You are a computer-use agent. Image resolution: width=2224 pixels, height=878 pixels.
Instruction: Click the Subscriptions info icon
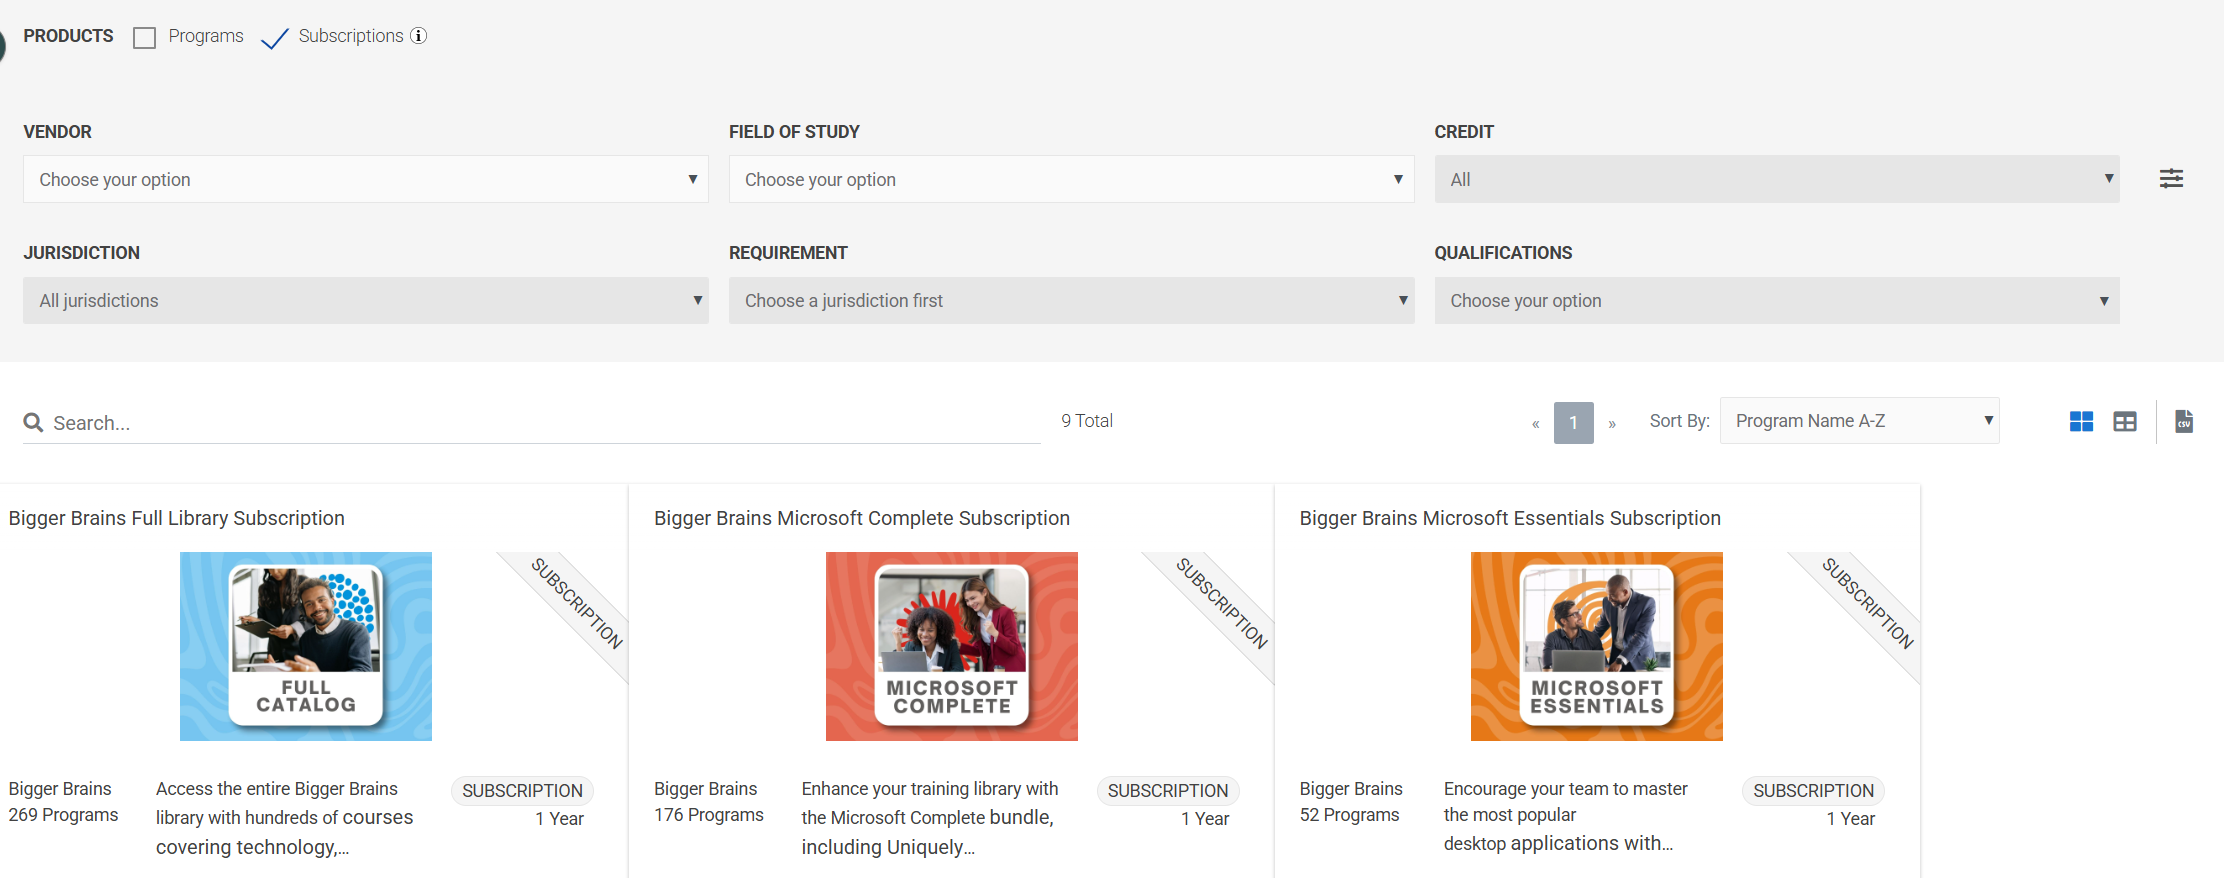[419, 36]
